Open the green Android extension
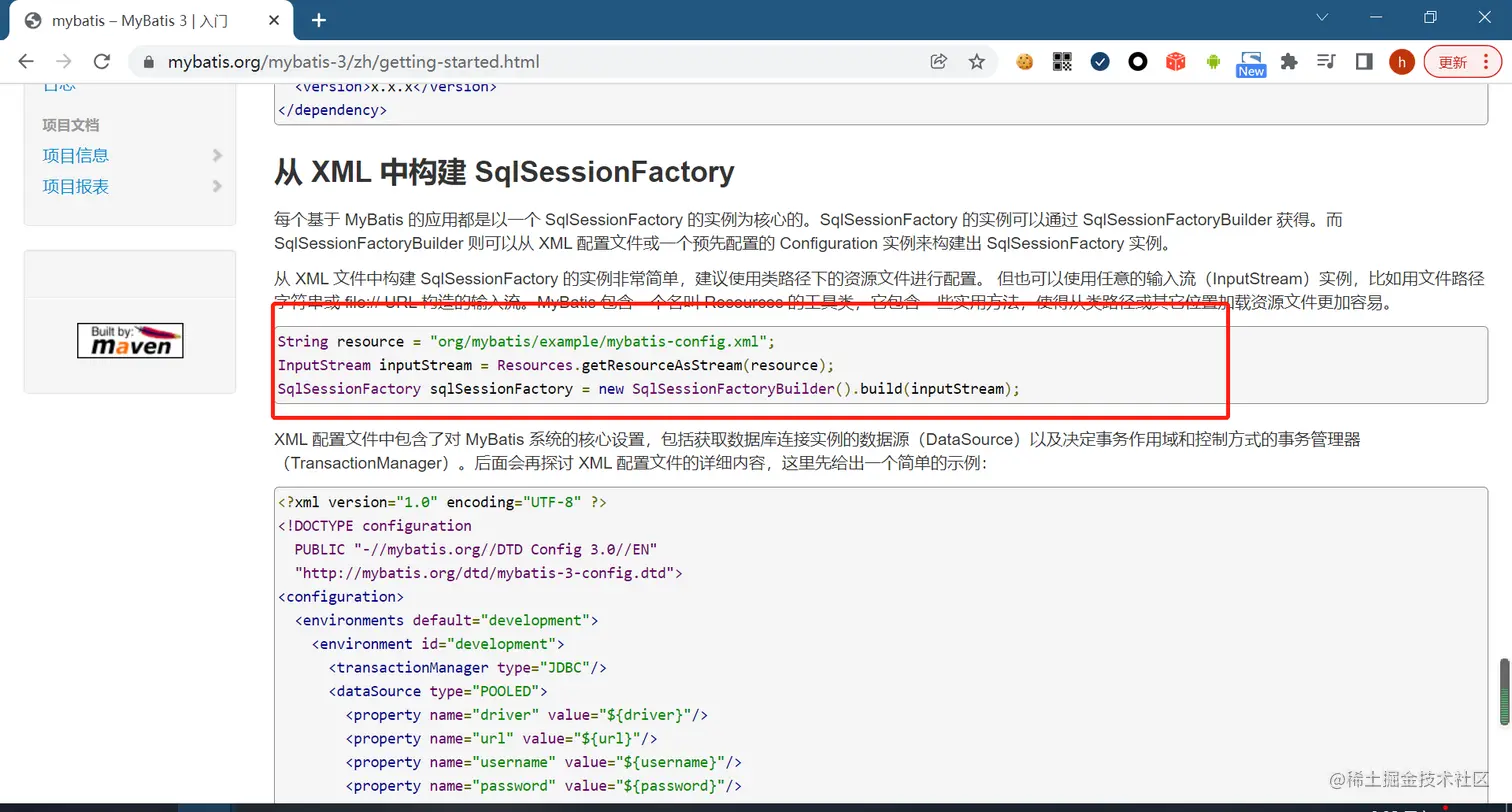 [x=1214, y=61]
